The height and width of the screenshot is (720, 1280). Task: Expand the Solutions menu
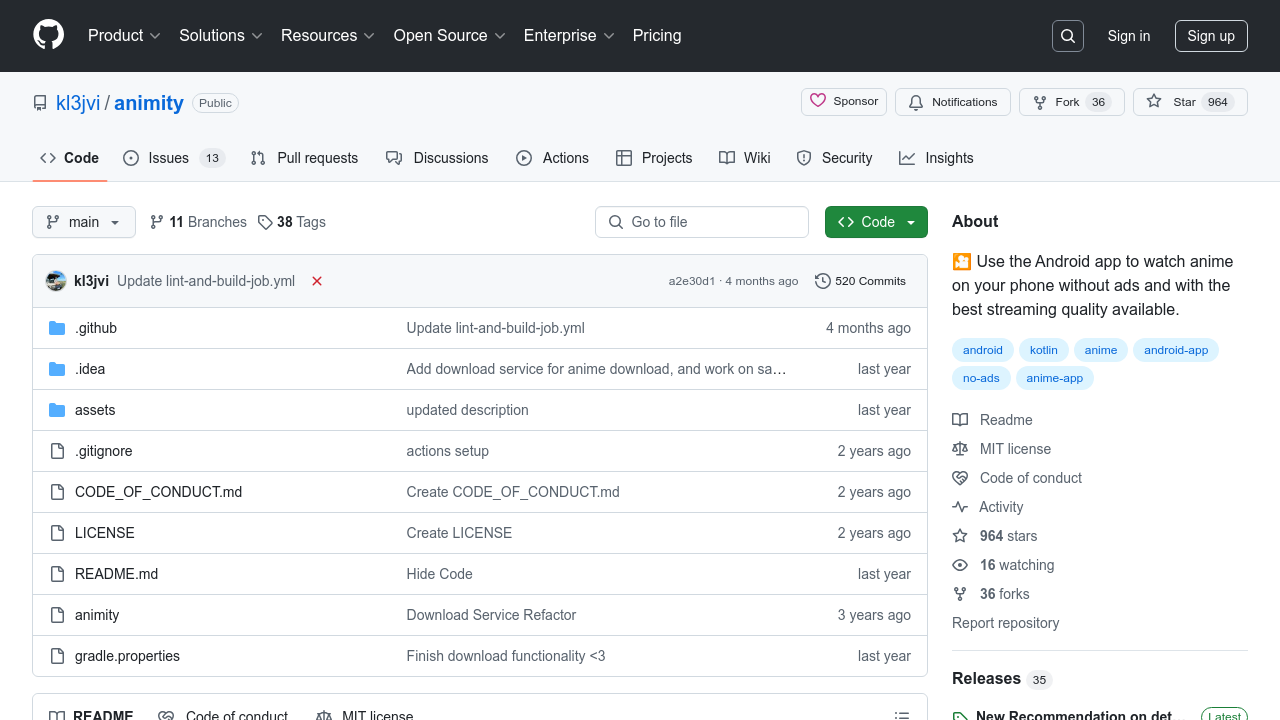tap(221, 35)
